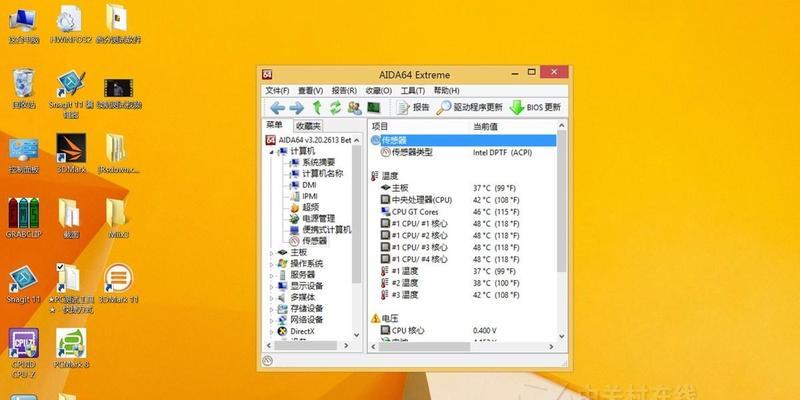Expand the 多媒体 tree node

tap(271, 297)
